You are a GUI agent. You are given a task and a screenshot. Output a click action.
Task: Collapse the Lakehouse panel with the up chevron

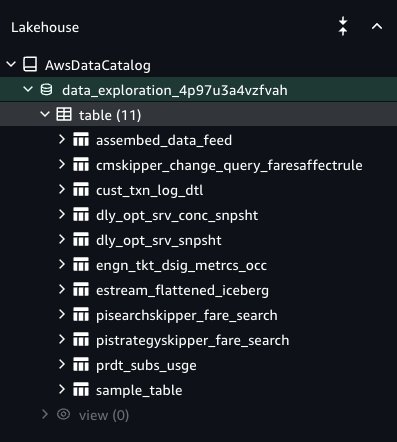377,26
